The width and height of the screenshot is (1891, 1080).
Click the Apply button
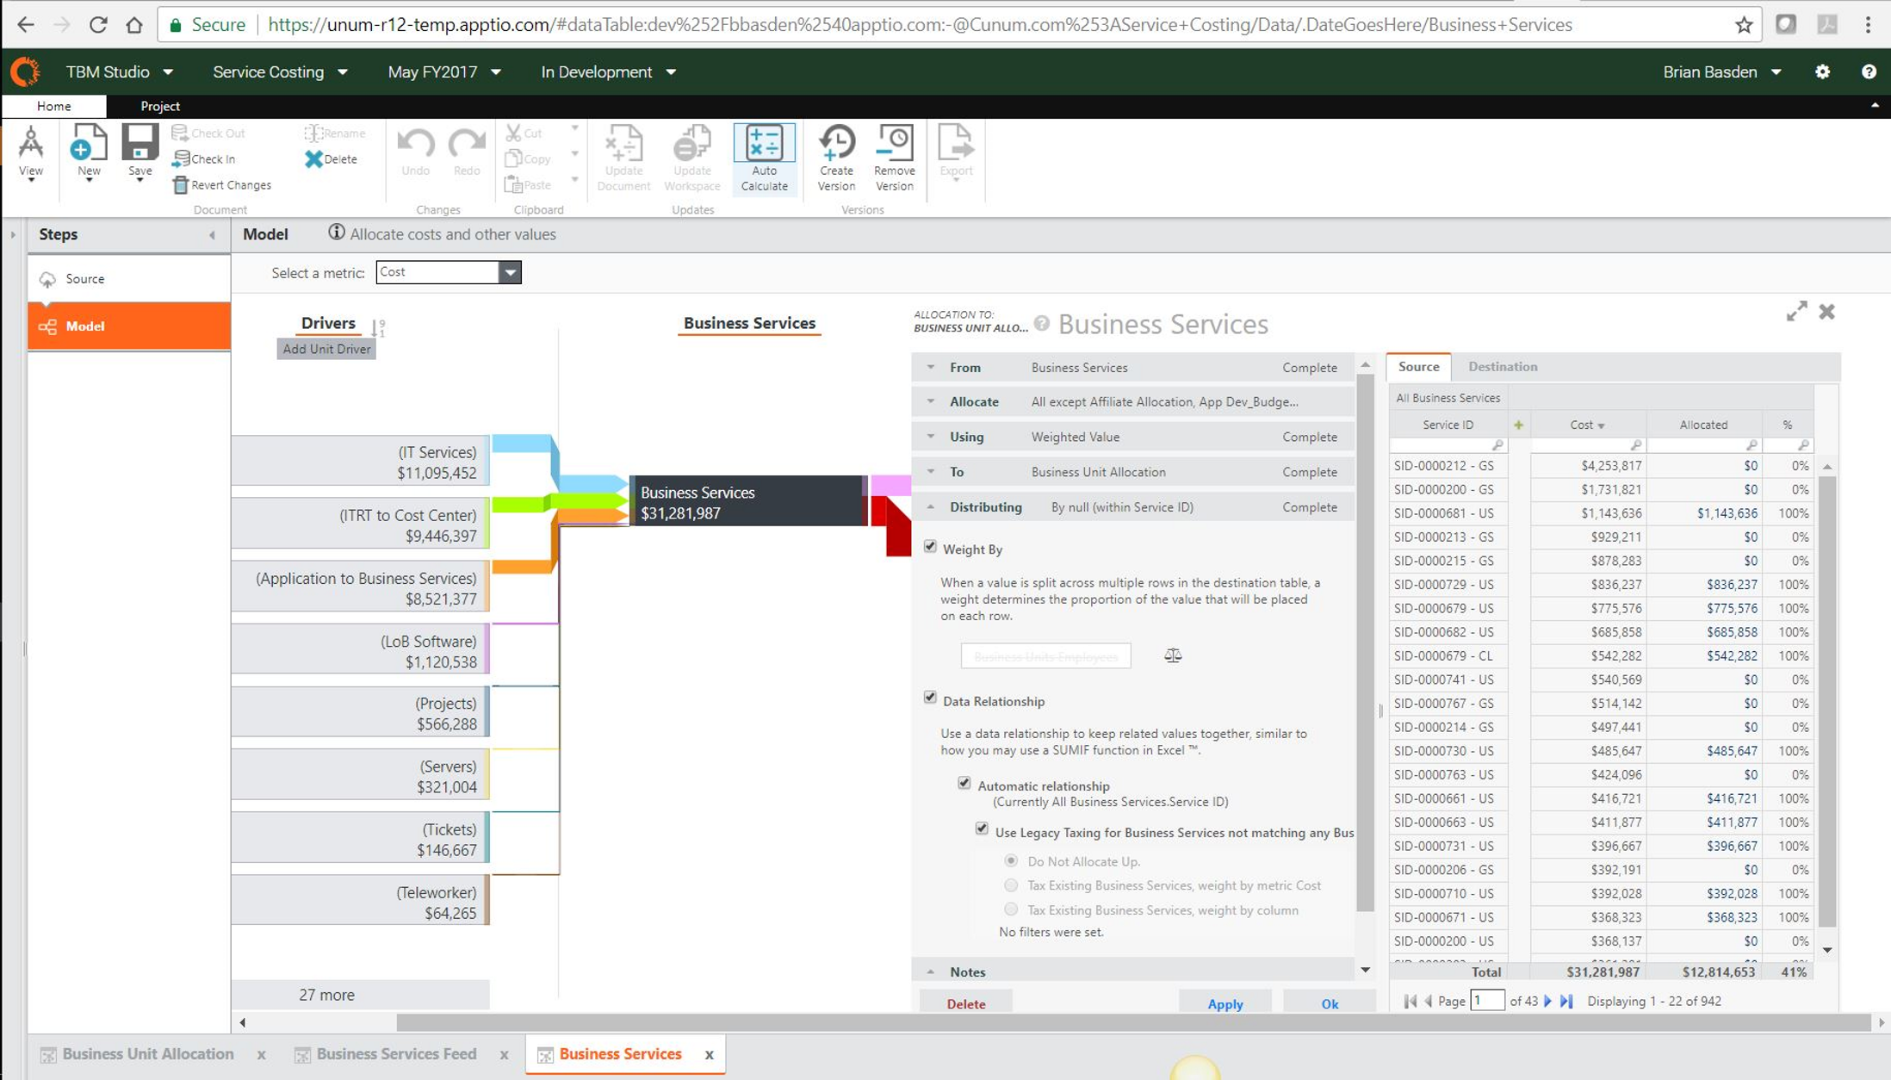[1225, 1003]
